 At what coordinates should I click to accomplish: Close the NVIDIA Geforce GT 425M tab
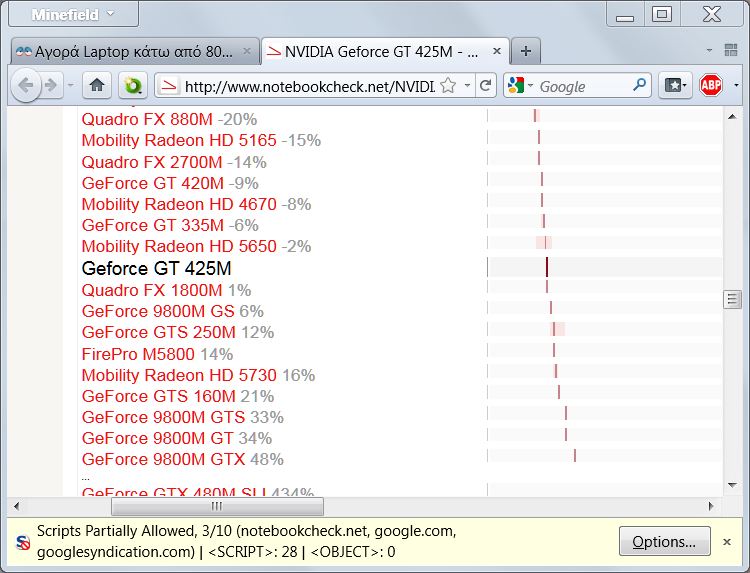[497, 51]
